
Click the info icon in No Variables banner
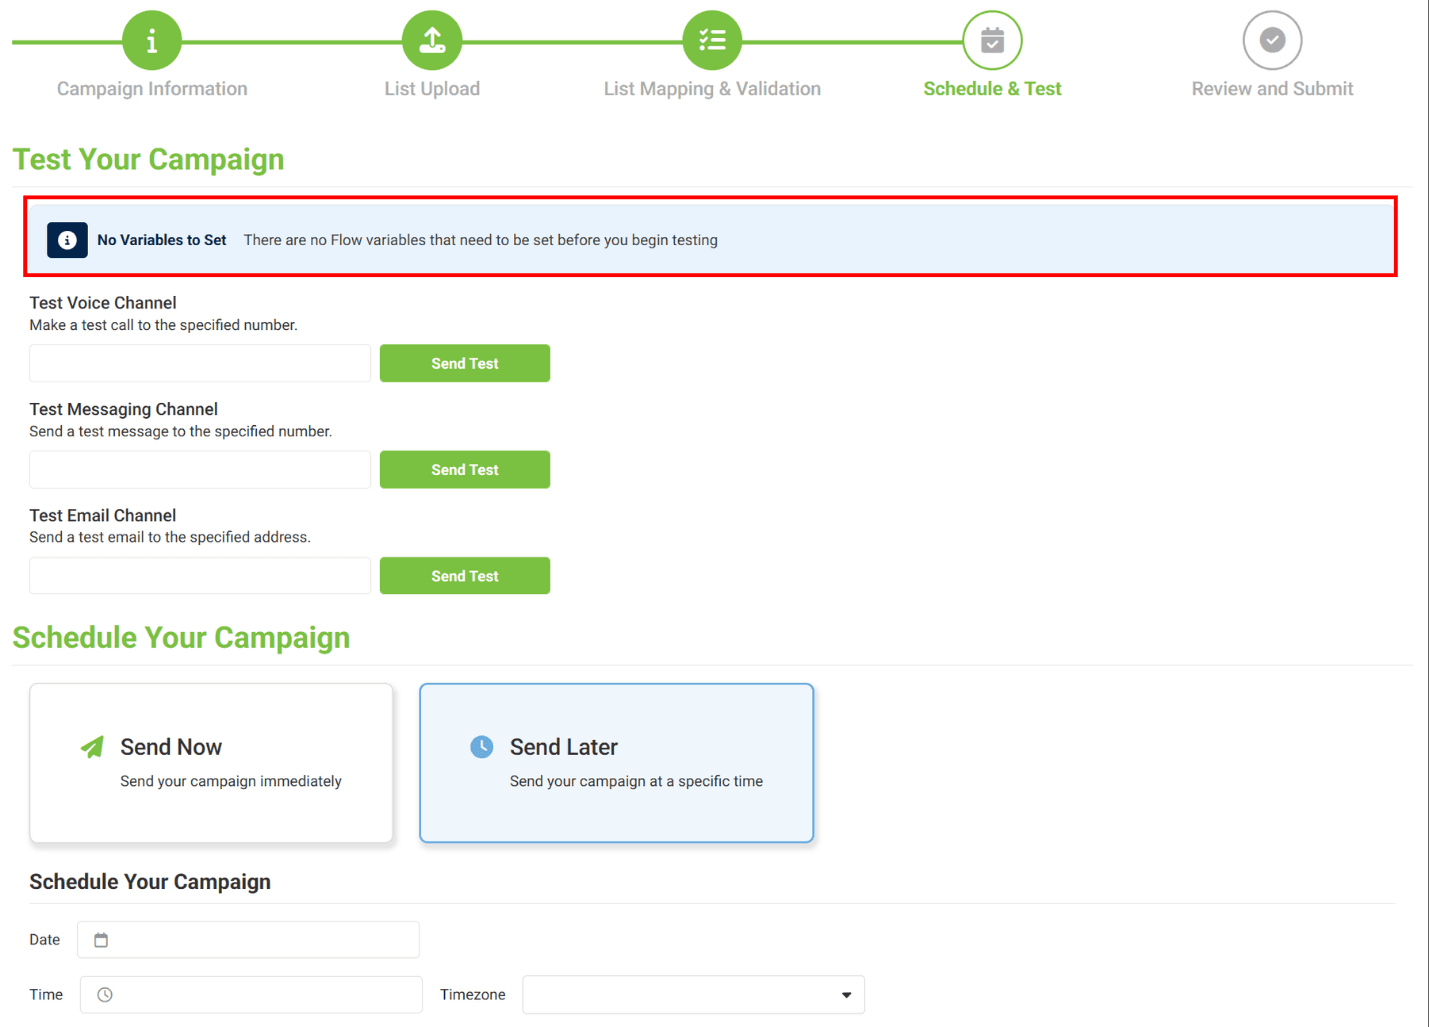pos(67,240)
